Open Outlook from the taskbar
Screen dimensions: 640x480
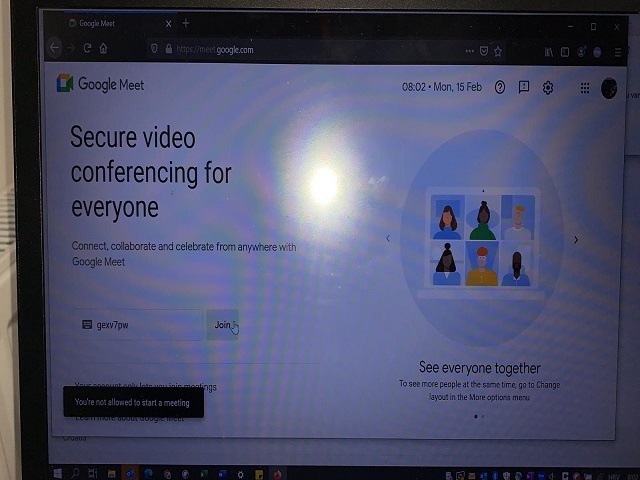(x=130, y=474)
